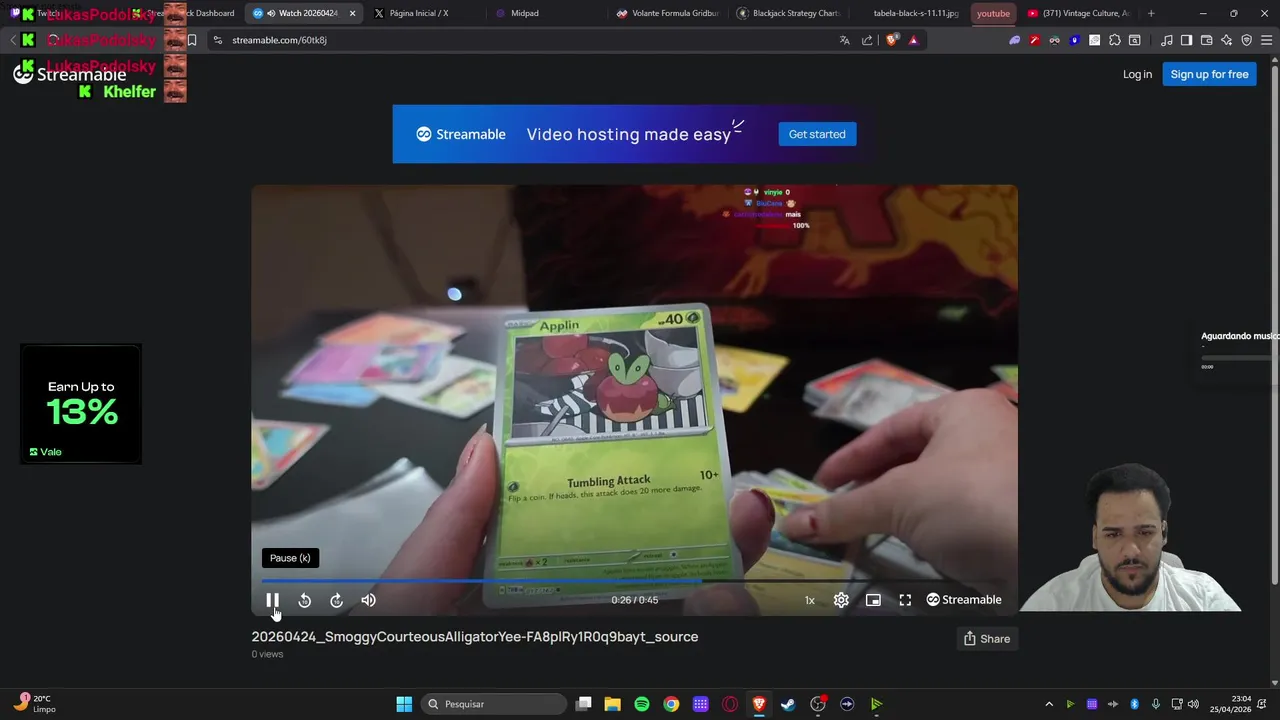This screenshot has height=720, width=1280.
Task: Open the volume control in the system tray
Action: click(x=1193, y=704)
